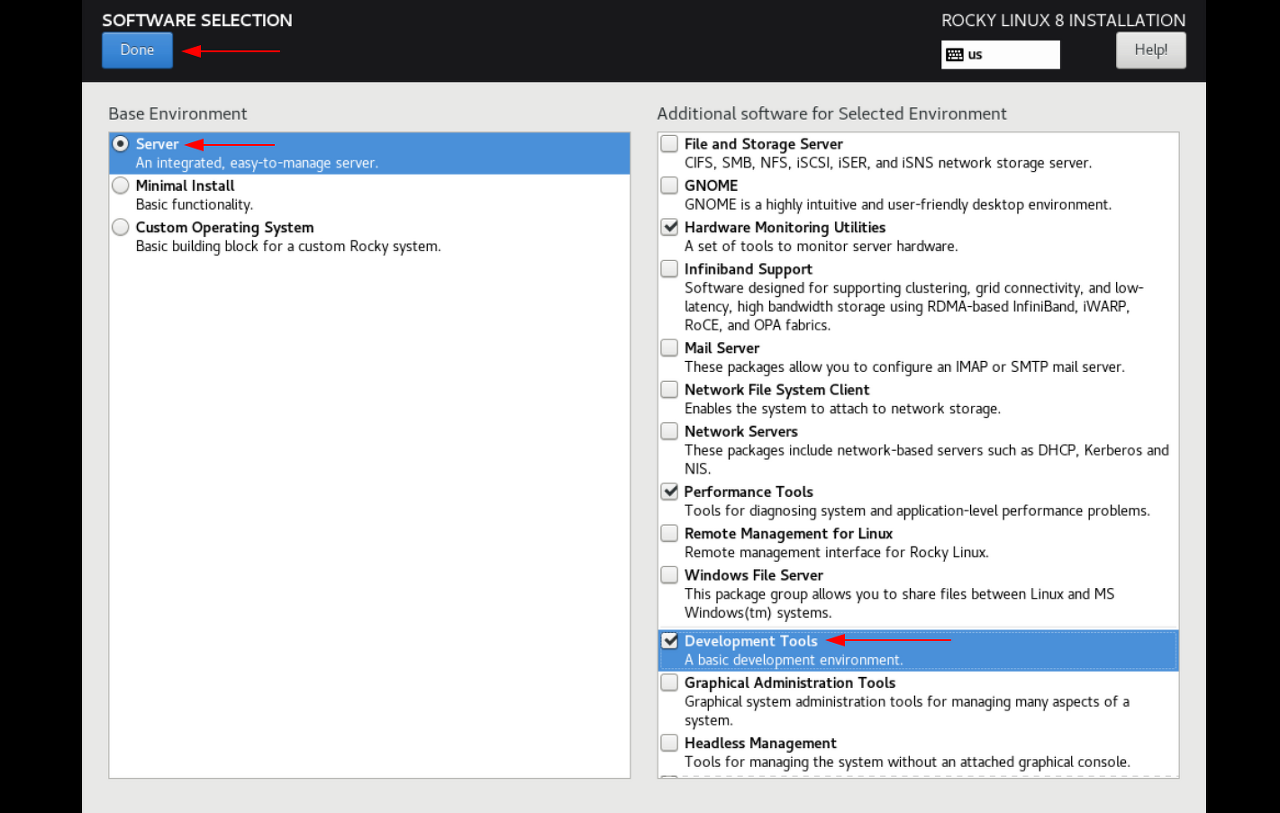The width and height of the screenshot is (1280, 813).
Task: Click the 'A basic development environment.' text
Action: click(794, 660)
